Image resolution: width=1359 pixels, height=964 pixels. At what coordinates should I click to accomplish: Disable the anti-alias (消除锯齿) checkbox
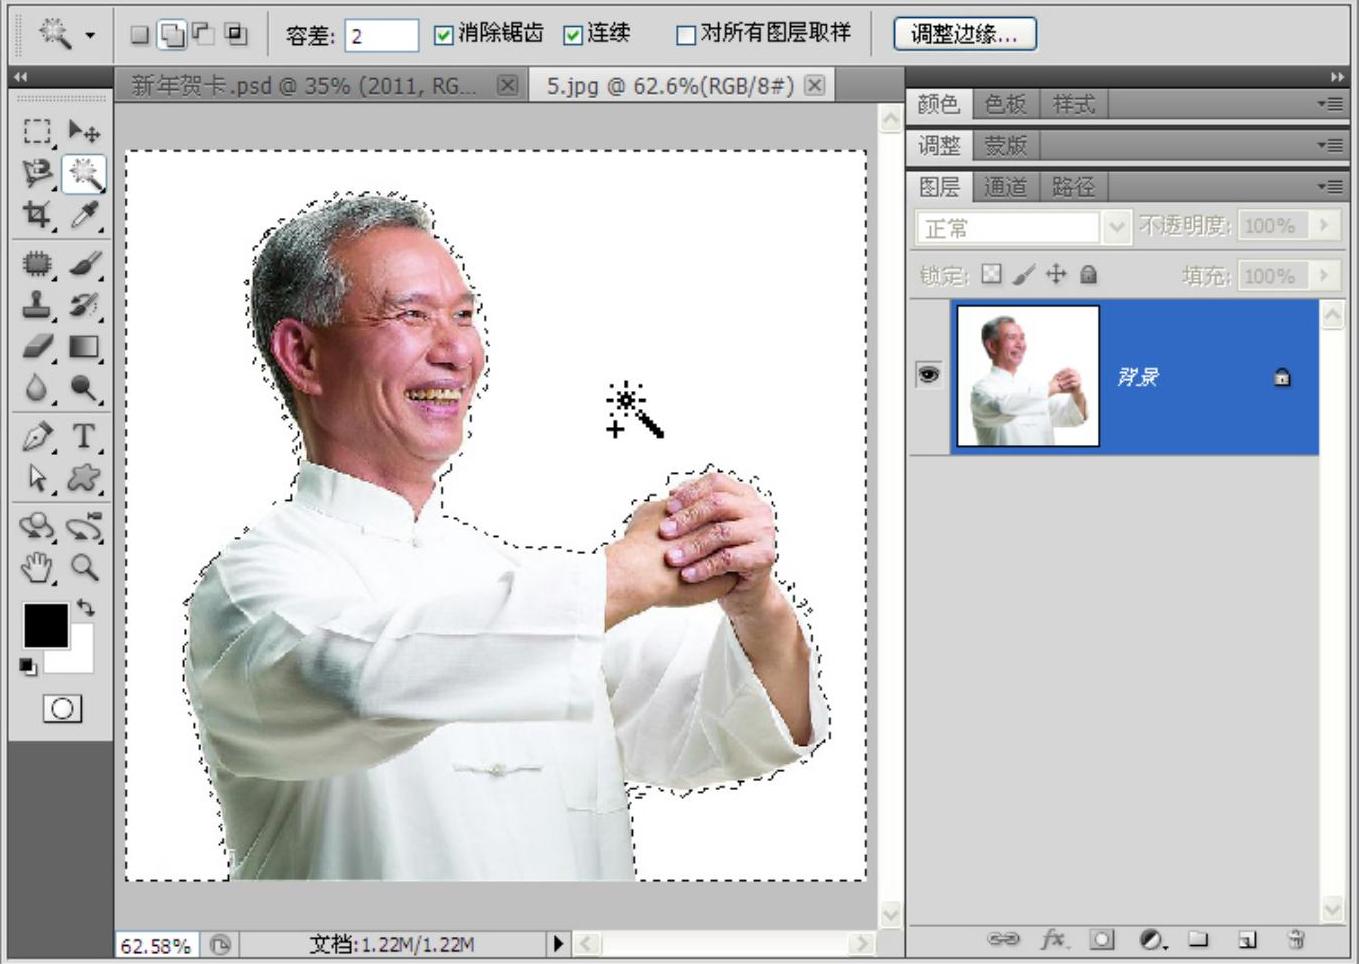point(444,35)
